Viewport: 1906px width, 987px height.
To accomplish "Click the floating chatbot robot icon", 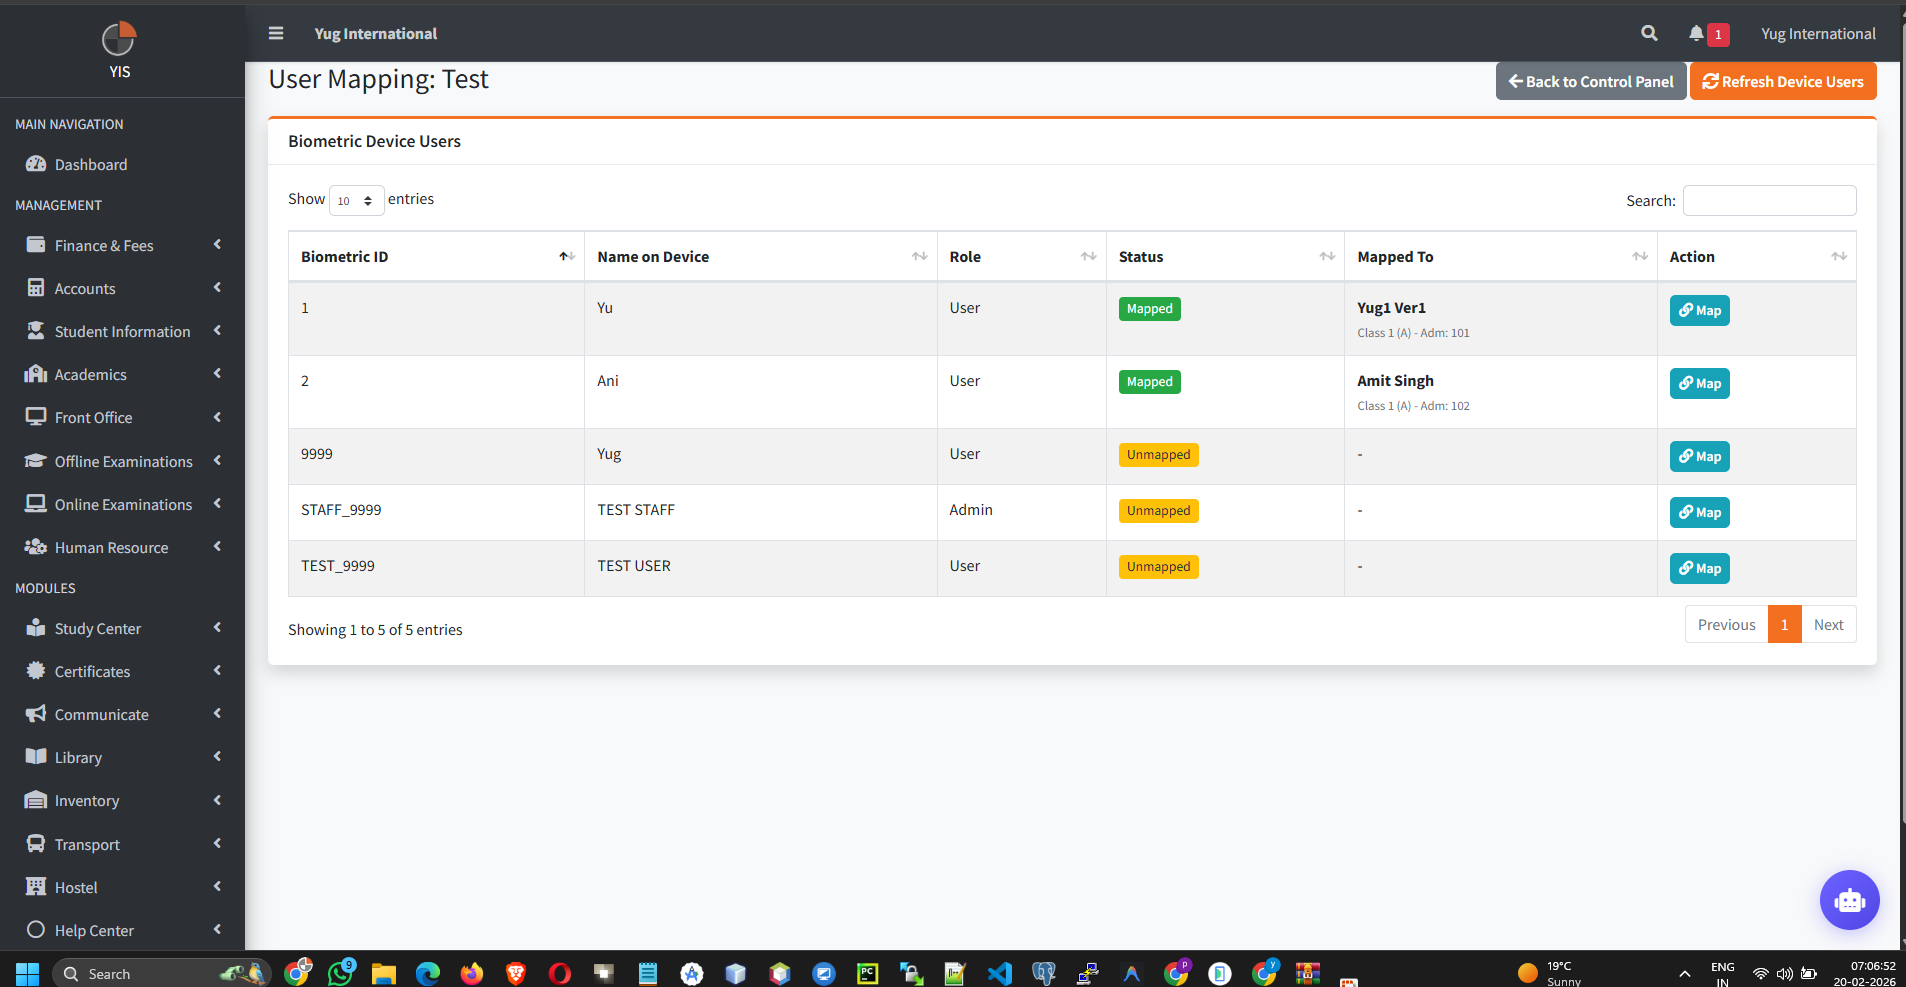I will 1849,899.
